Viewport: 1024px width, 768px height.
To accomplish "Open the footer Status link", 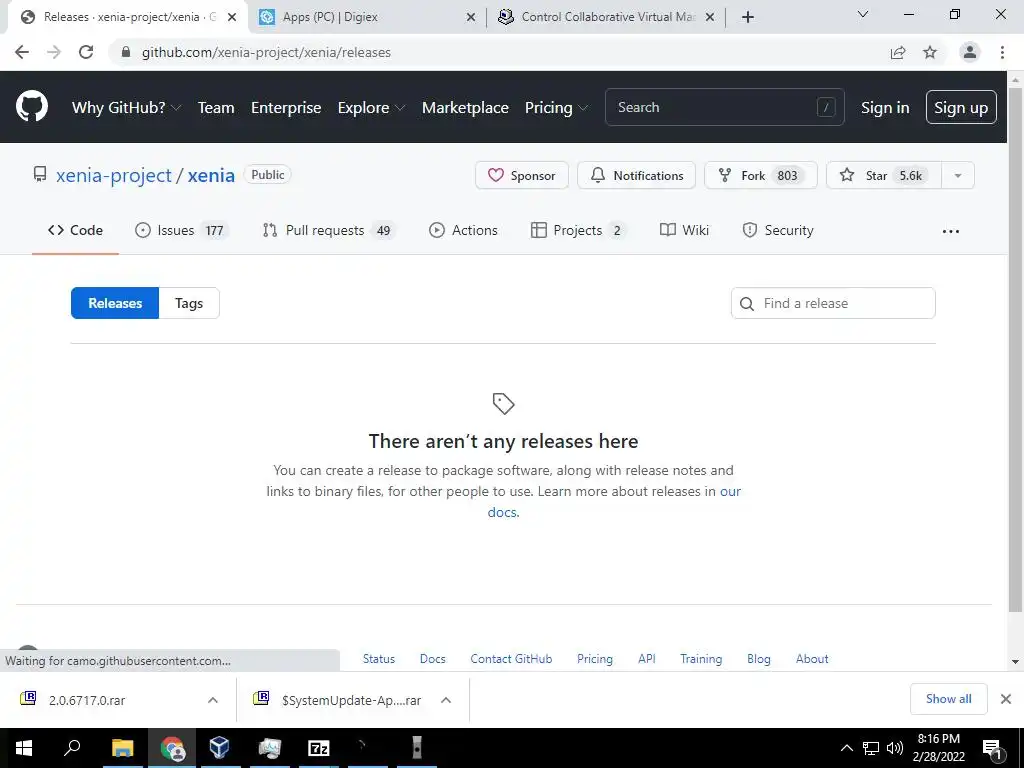I will click(x=379, y=658).
